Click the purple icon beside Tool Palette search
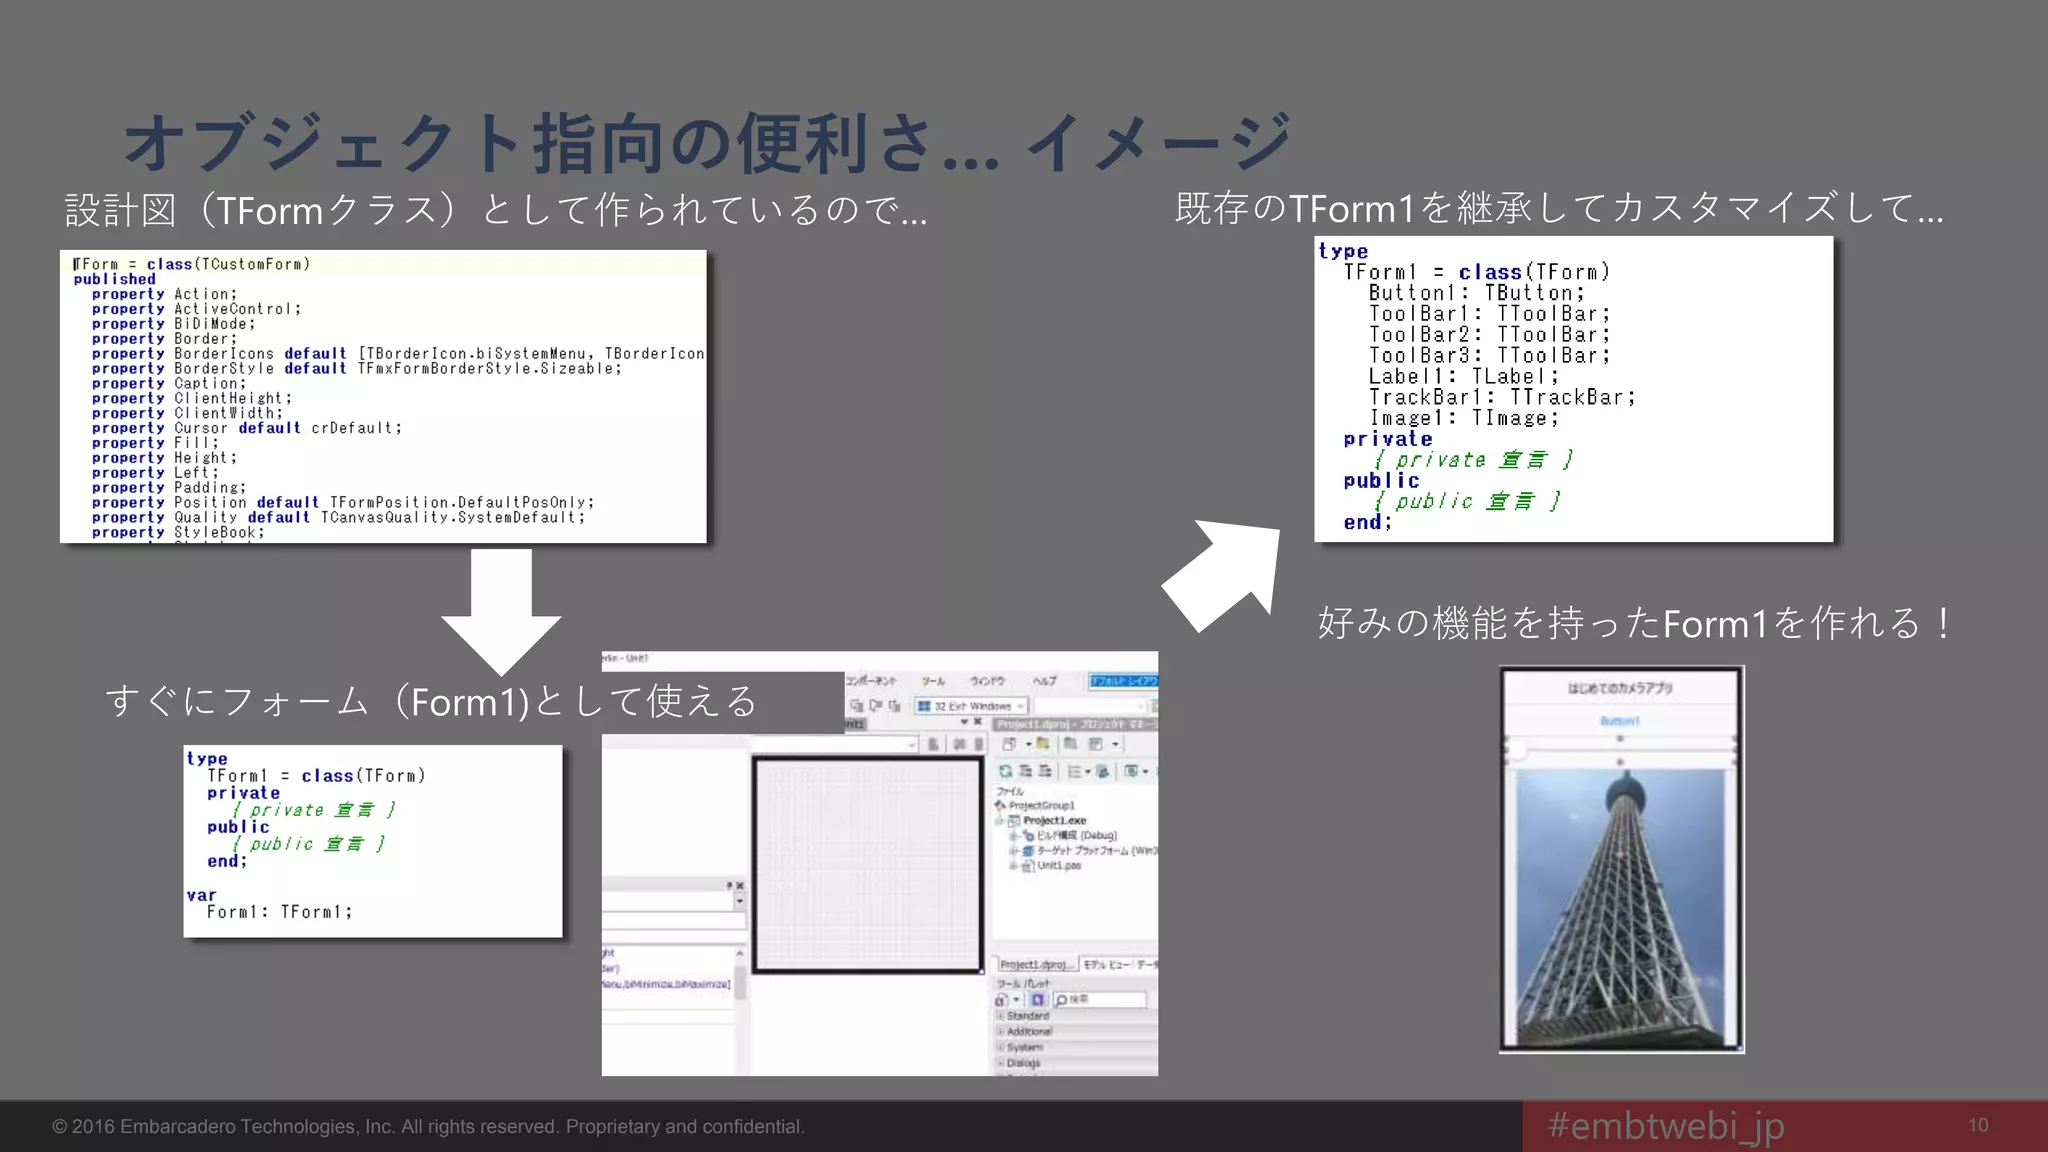2048x1152 pixels. [x=1038, y=1000]
